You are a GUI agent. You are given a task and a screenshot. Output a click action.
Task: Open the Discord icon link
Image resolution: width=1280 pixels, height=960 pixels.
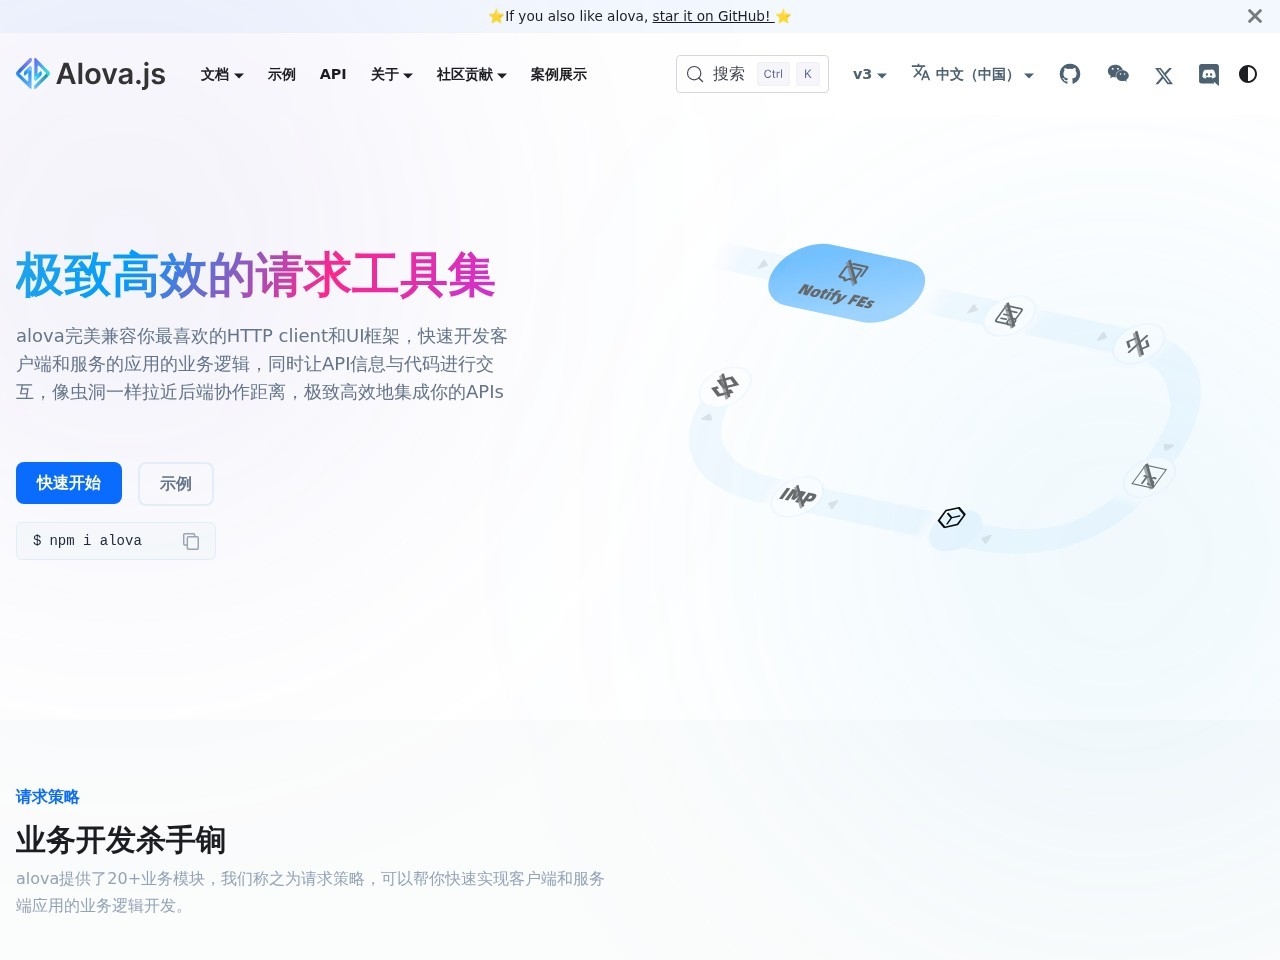(1209, 74)
